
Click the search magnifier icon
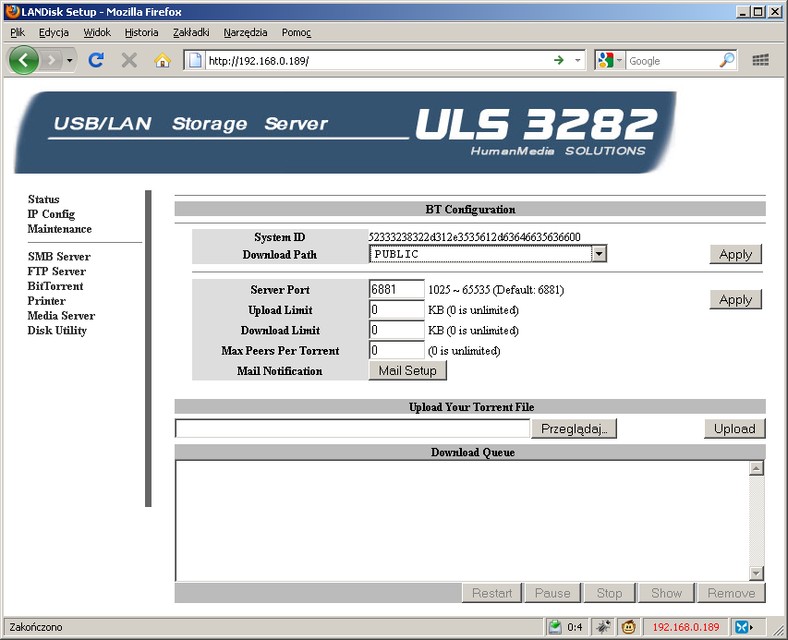point(726,60)
